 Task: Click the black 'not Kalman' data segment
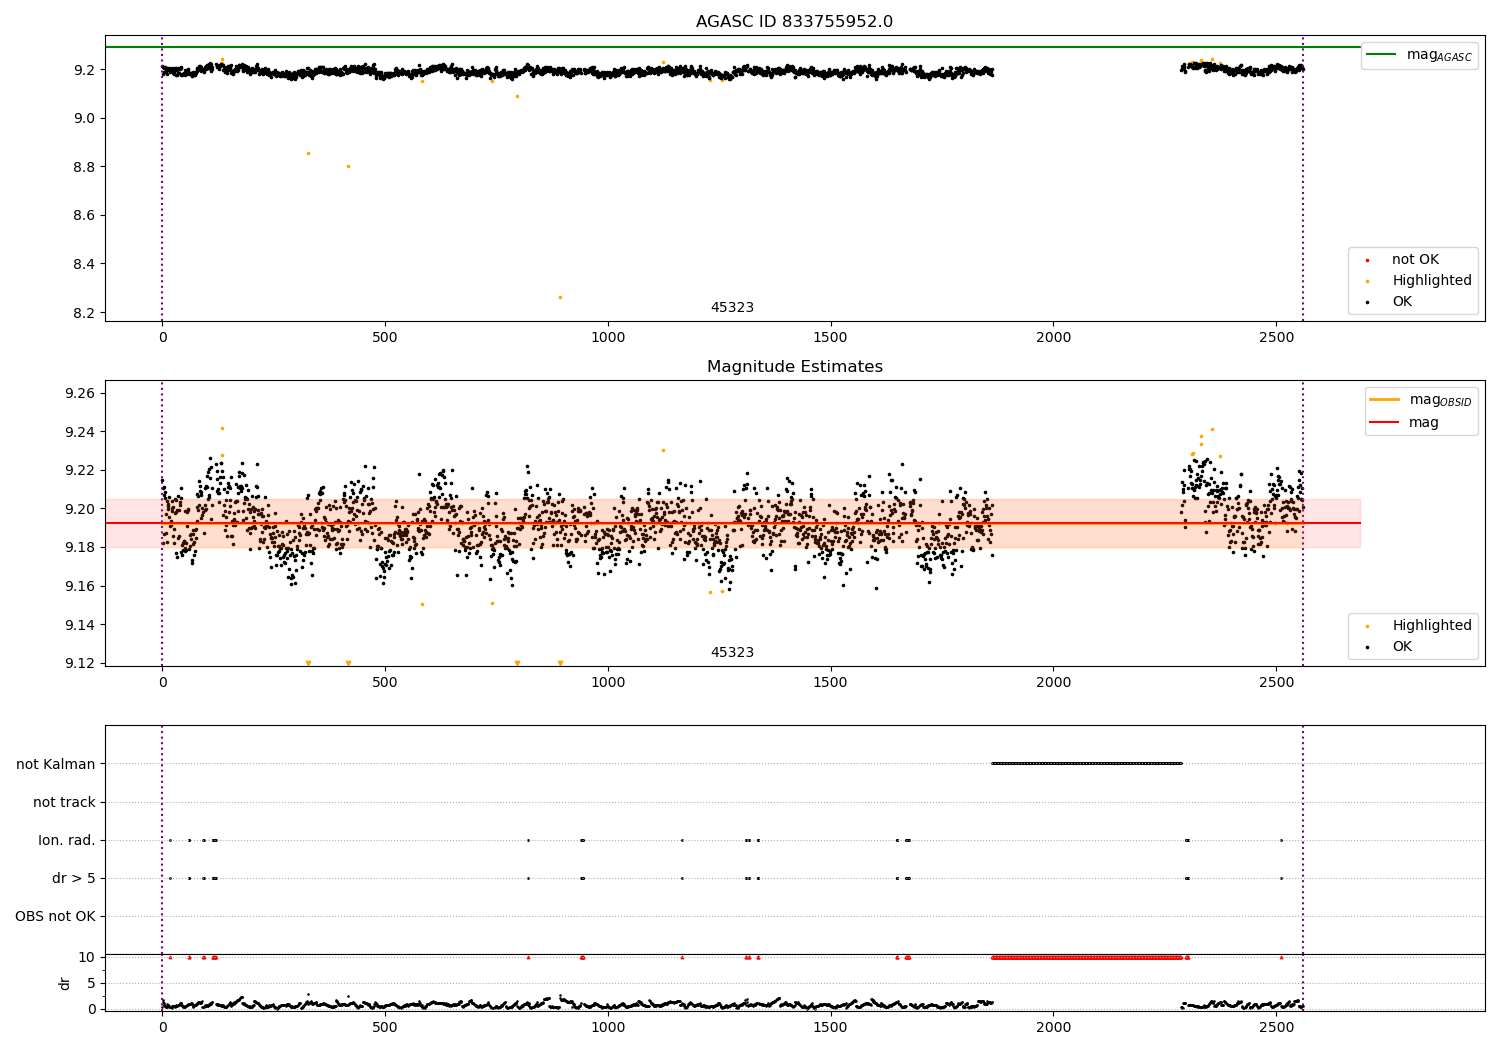pyautogui.click(x=1087, y=763)
